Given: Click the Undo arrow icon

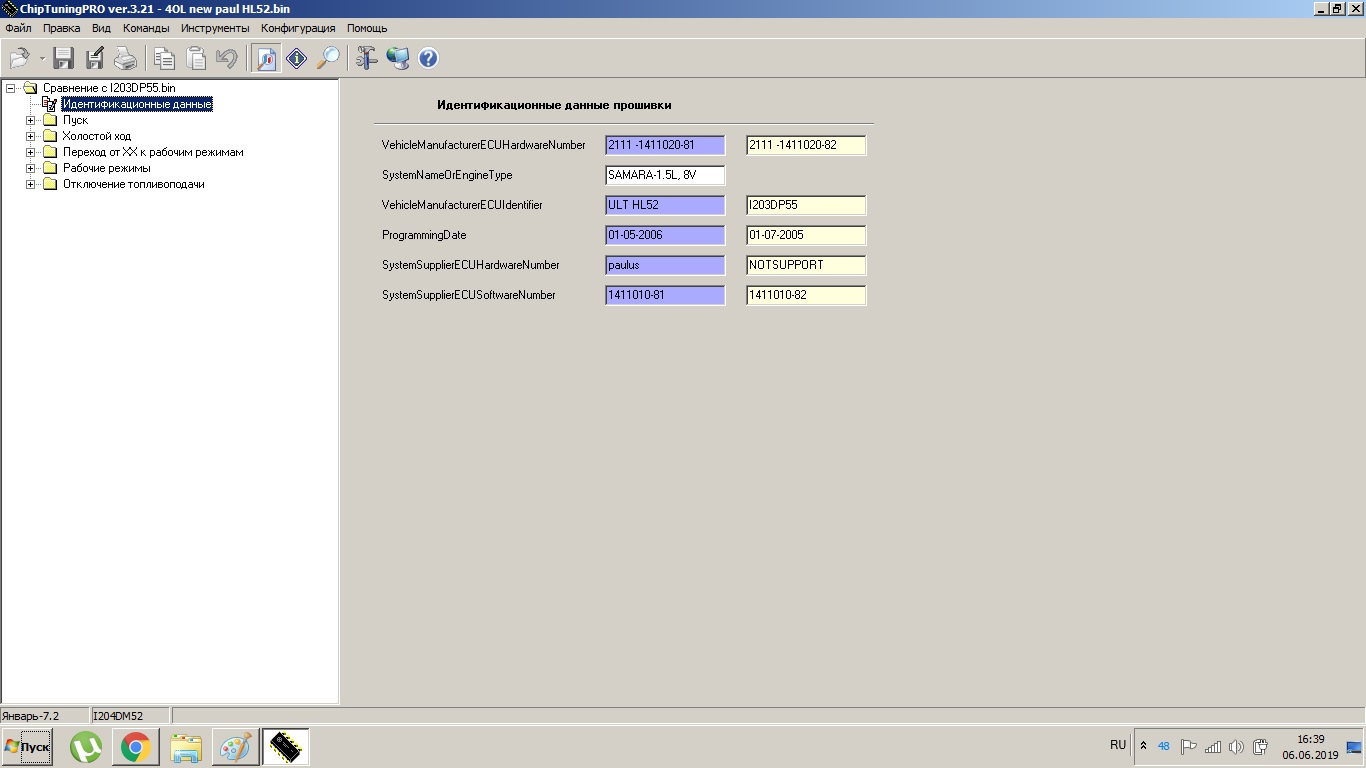Looking at the screenshot, I should pos(227,58).
